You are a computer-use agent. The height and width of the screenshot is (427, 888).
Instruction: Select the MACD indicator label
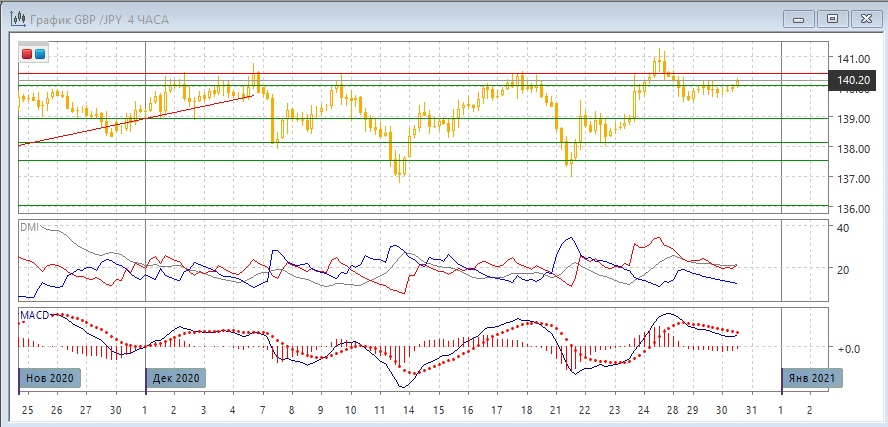pos(34,315)
